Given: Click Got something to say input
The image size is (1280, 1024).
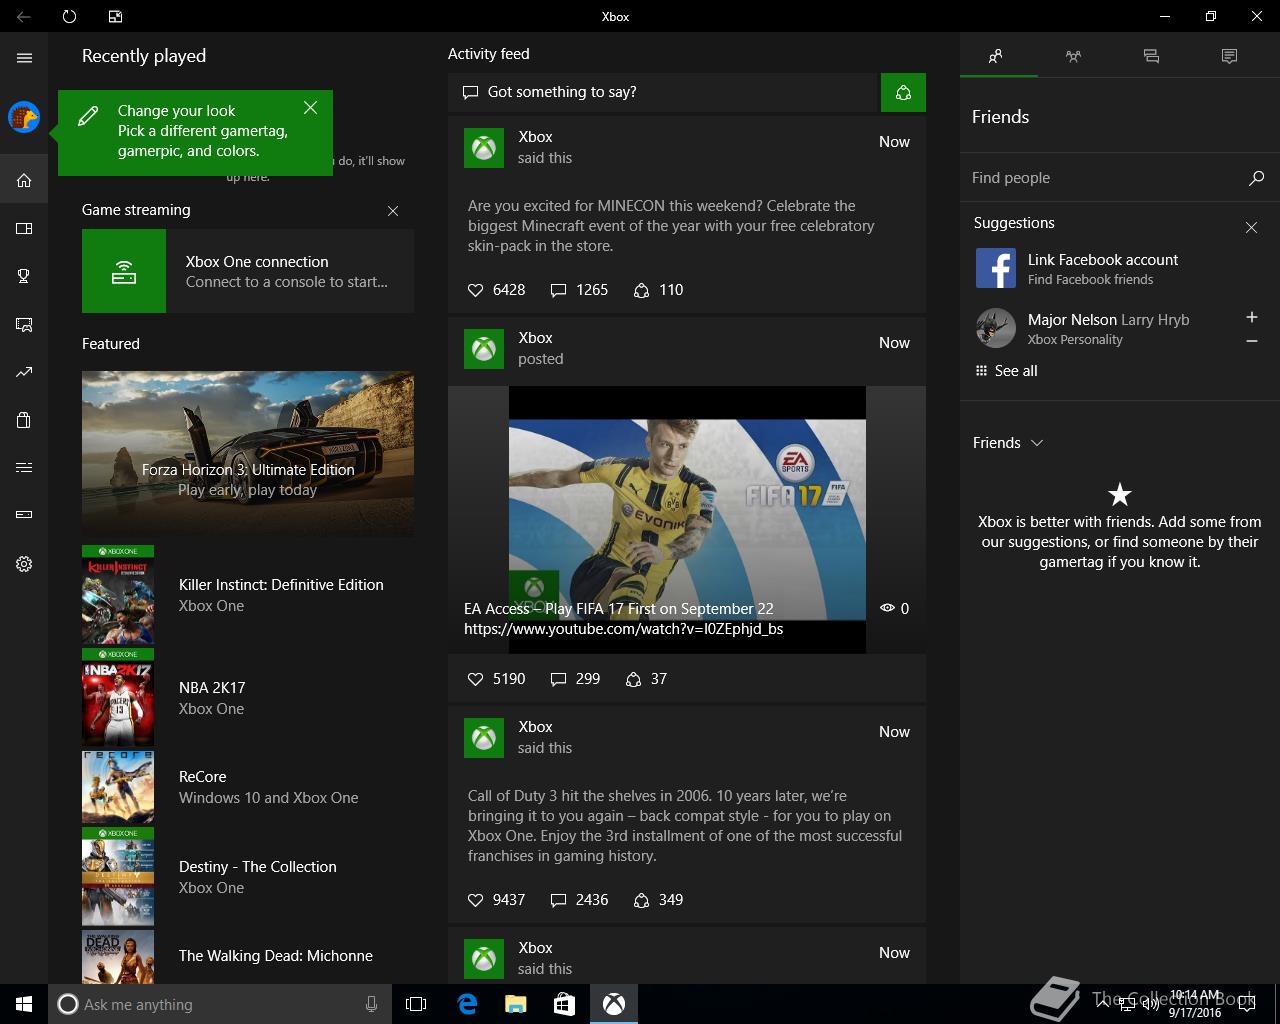Looking at the screenshot, I should tap(664, 93).
